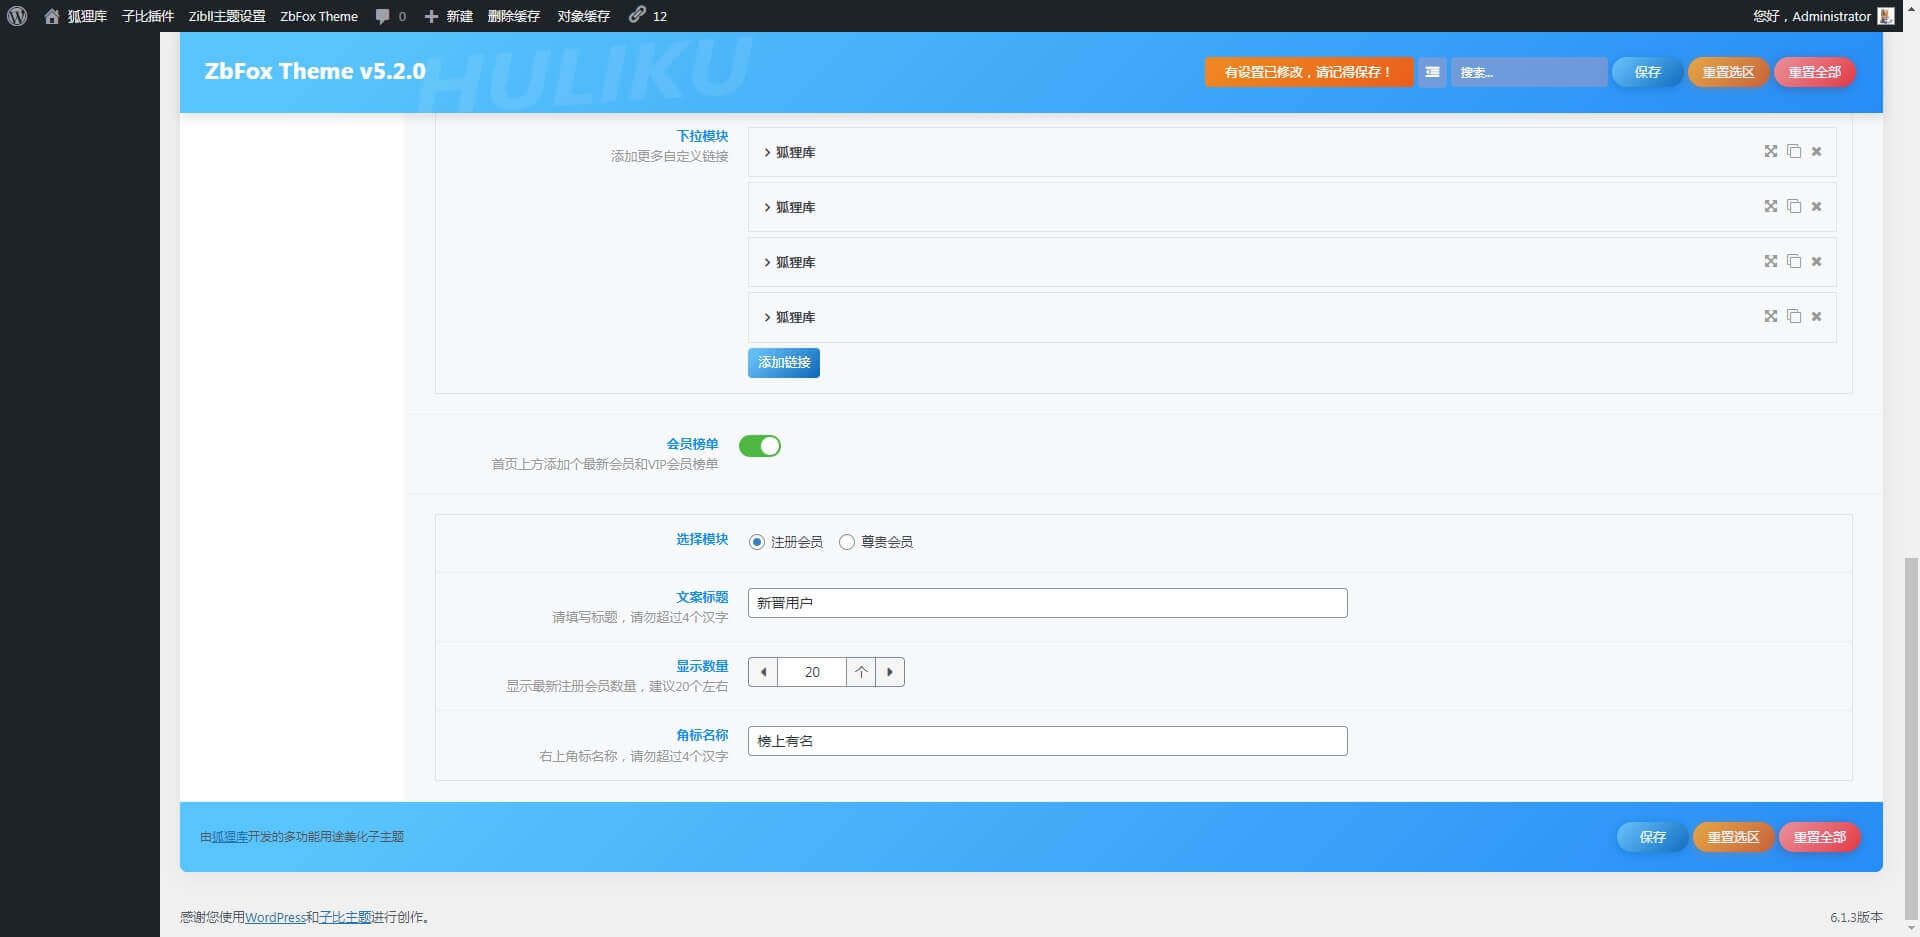Screen dimensions: 1920x937
Task: Open Zibll主题设置 in admin bar
Action: coord(227,16)
